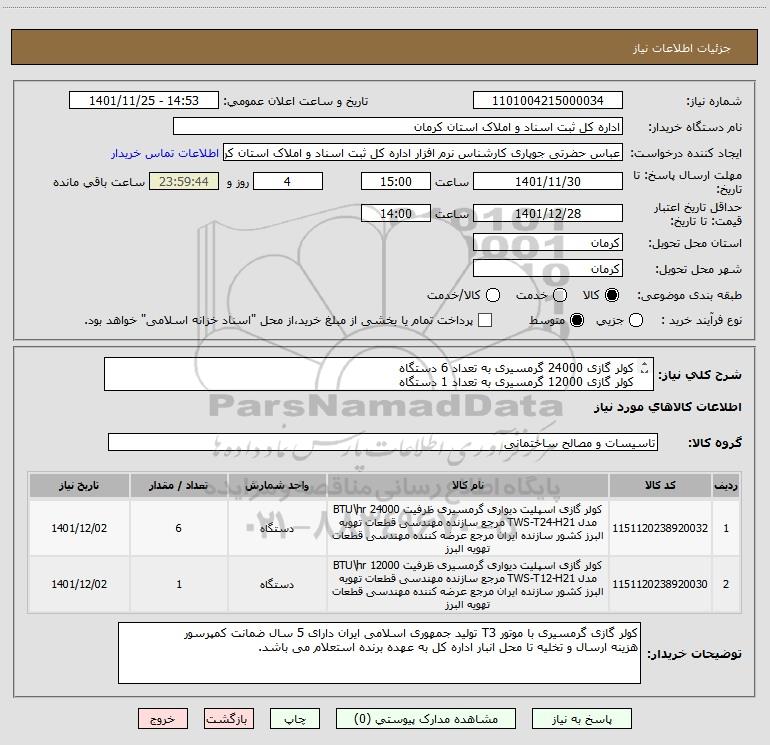
Task: Click the general description شرح کلی نیاز text box
Action: 379,374
